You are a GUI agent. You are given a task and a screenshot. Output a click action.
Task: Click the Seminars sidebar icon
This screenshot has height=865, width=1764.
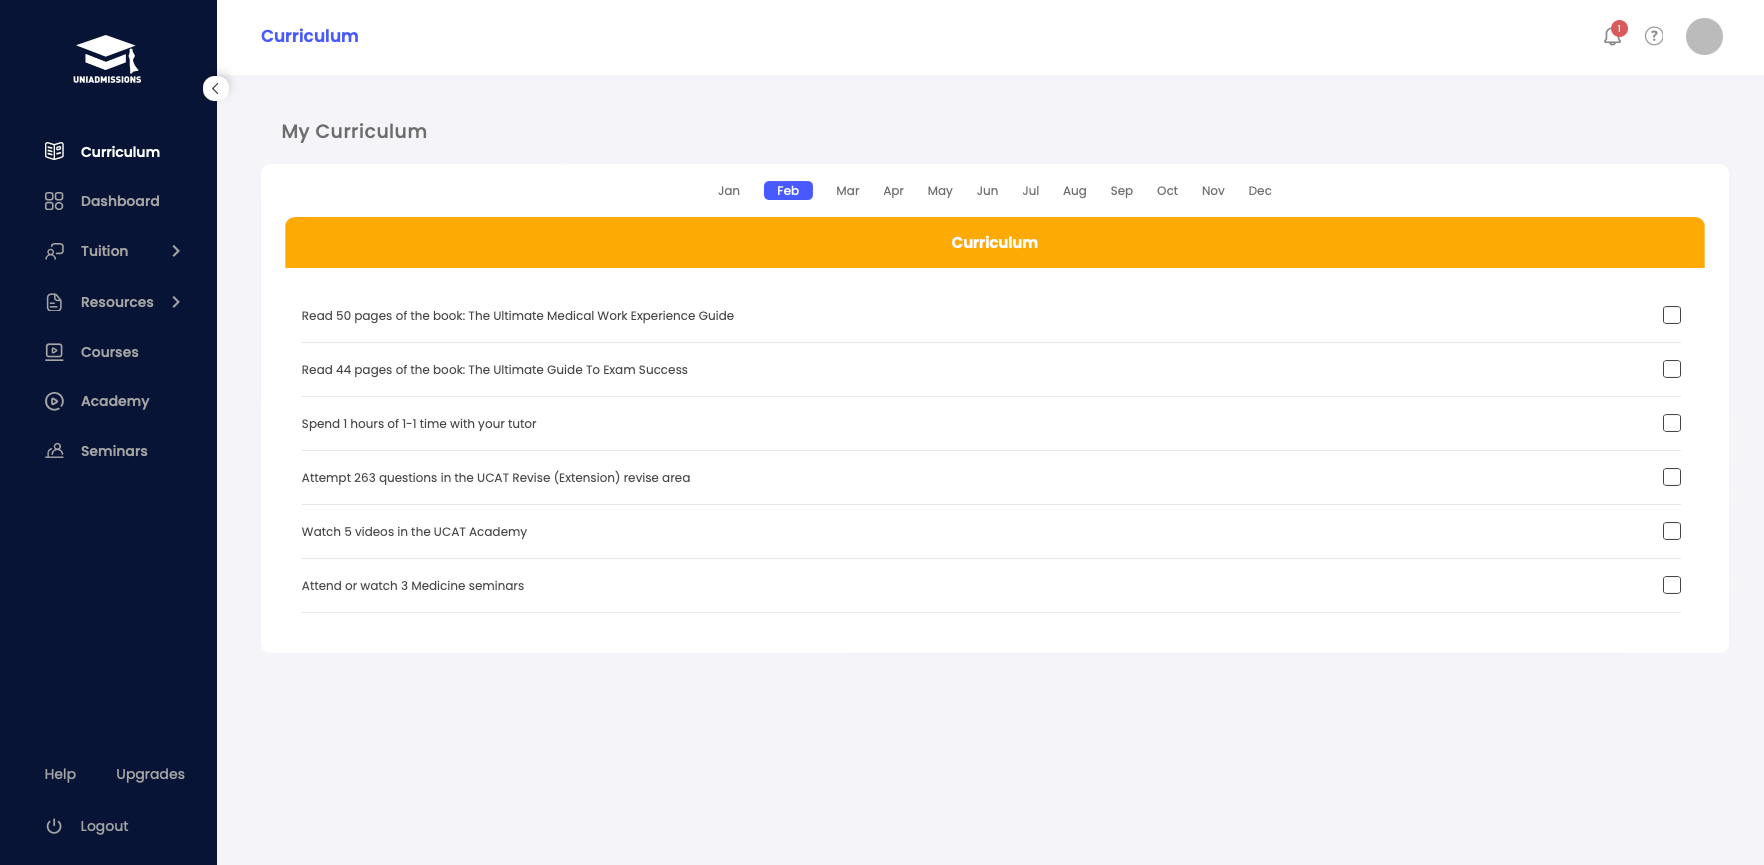54,451
